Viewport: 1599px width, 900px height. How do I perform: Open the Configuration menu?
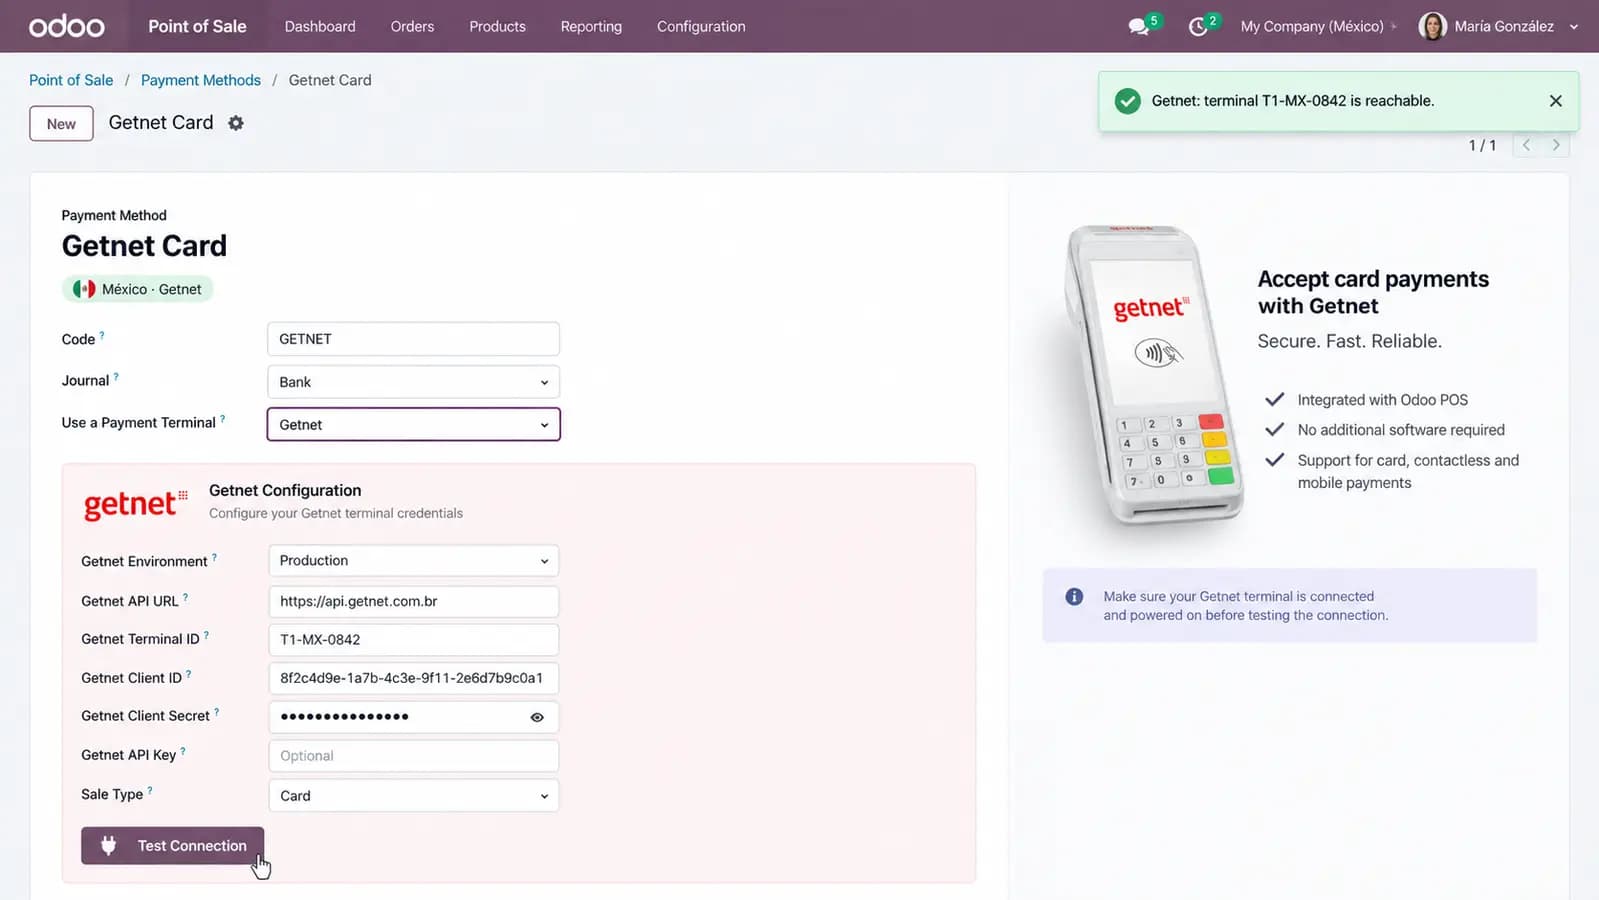701,27
